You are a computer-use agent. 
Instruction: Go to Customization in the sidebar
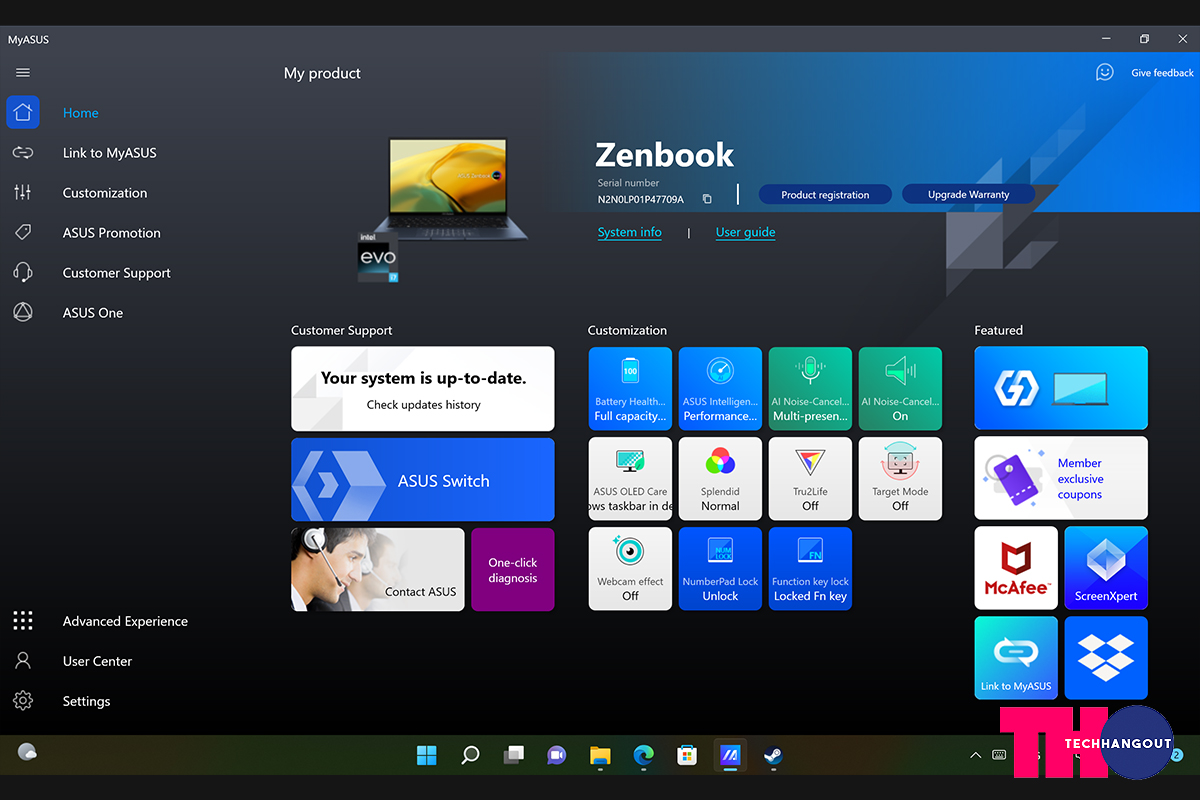105,193
